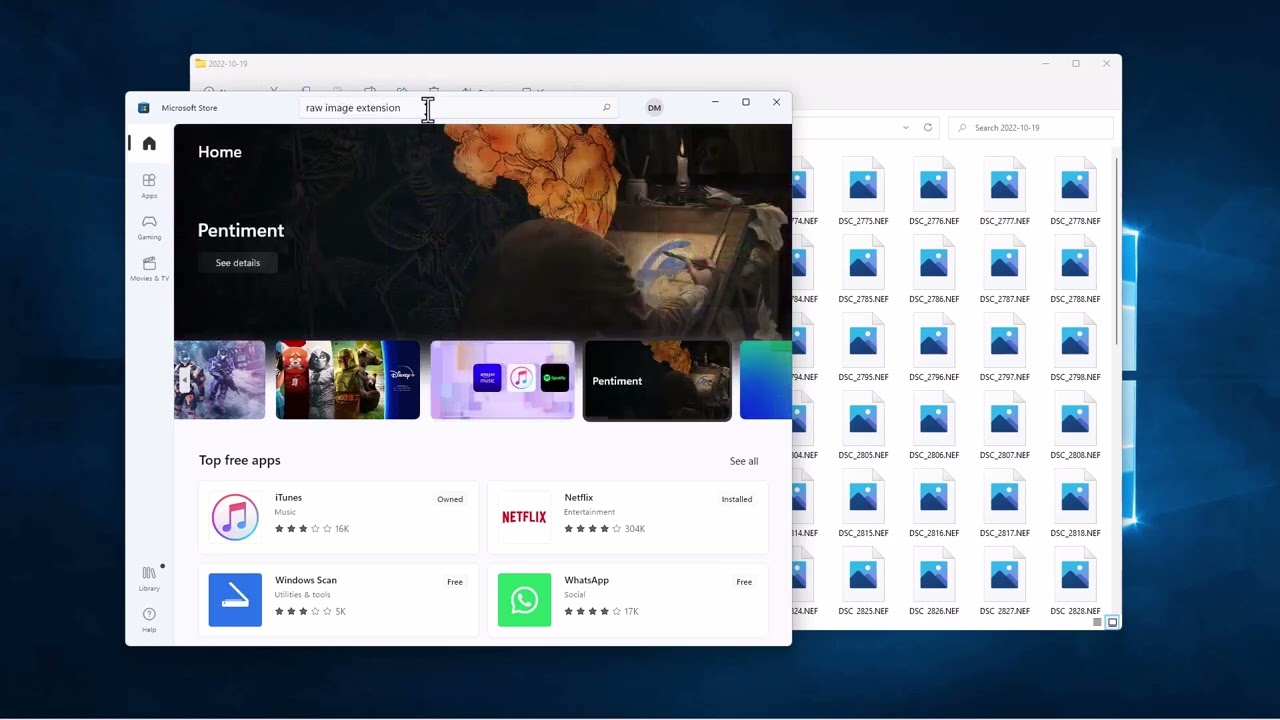Click the Windows Scan title text
The image size is (1280, 720).
tap(306, 580)
